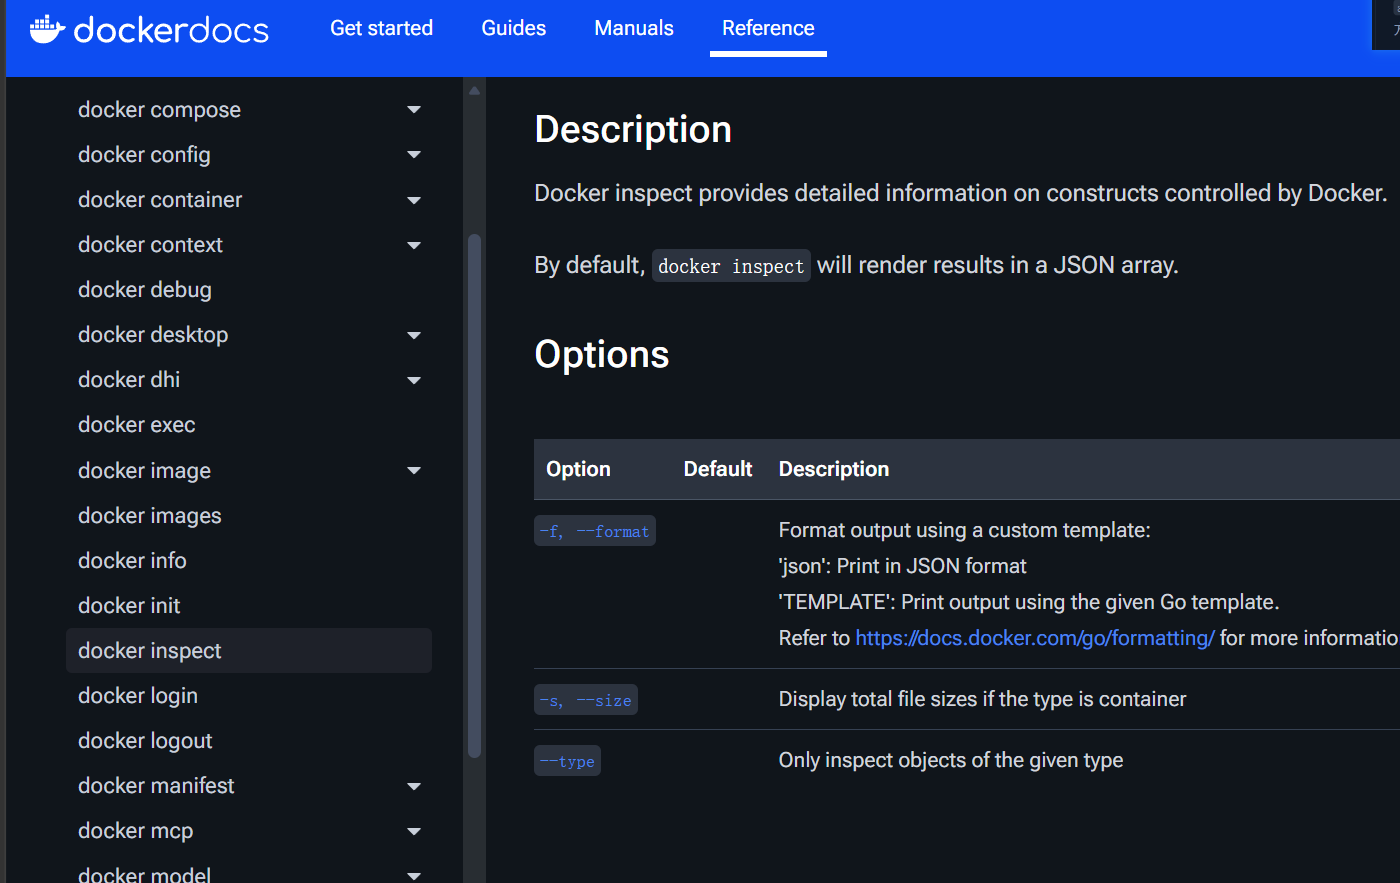Expand docker context dropdown arrow
The width and height of the screenshot is (1400, 883).
[414, 245]
